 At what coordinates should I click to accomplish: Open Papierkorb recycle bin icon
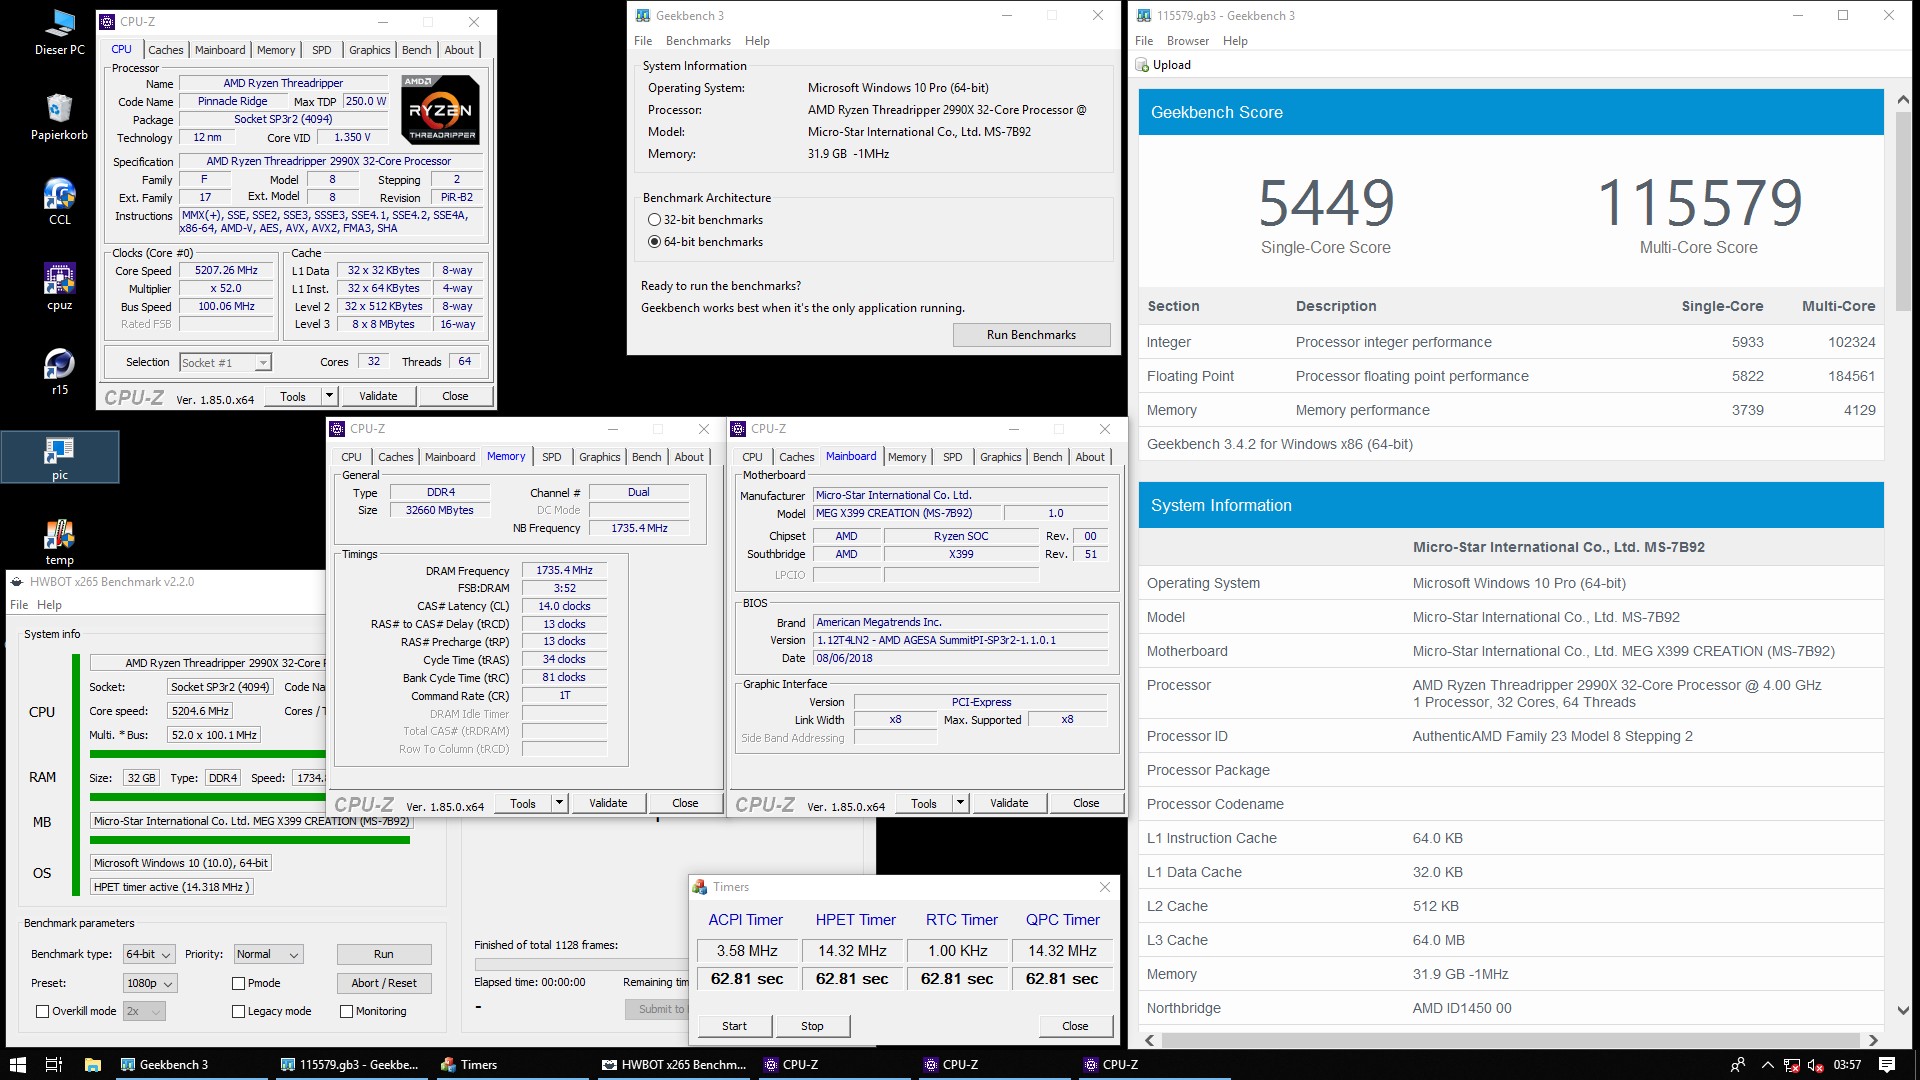coord(59,116)
